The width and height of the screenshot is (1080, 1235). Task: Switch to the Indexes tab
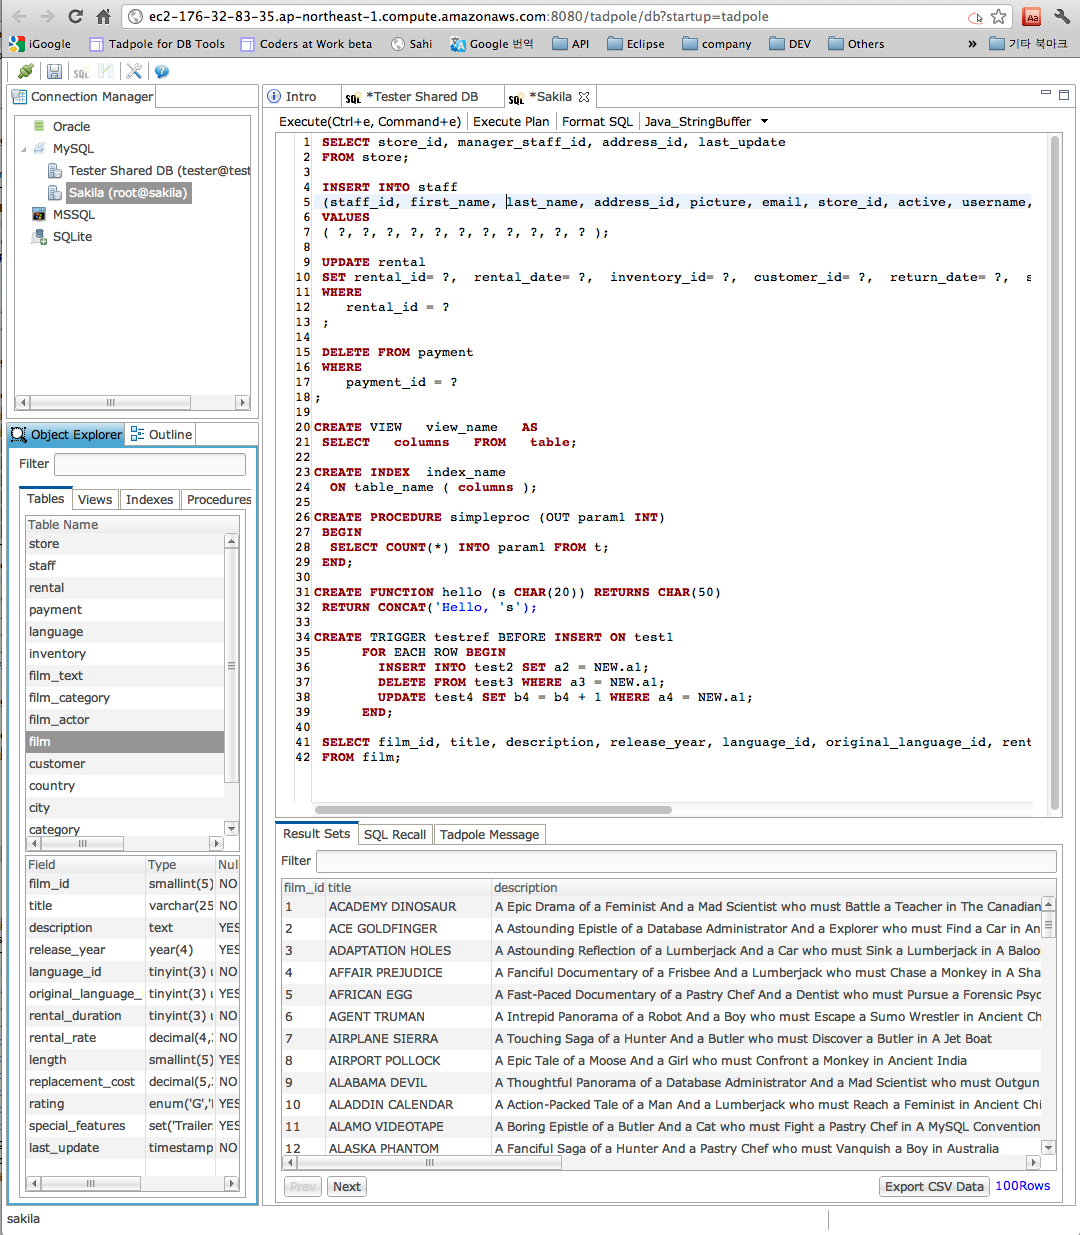(x=149, y=500)
